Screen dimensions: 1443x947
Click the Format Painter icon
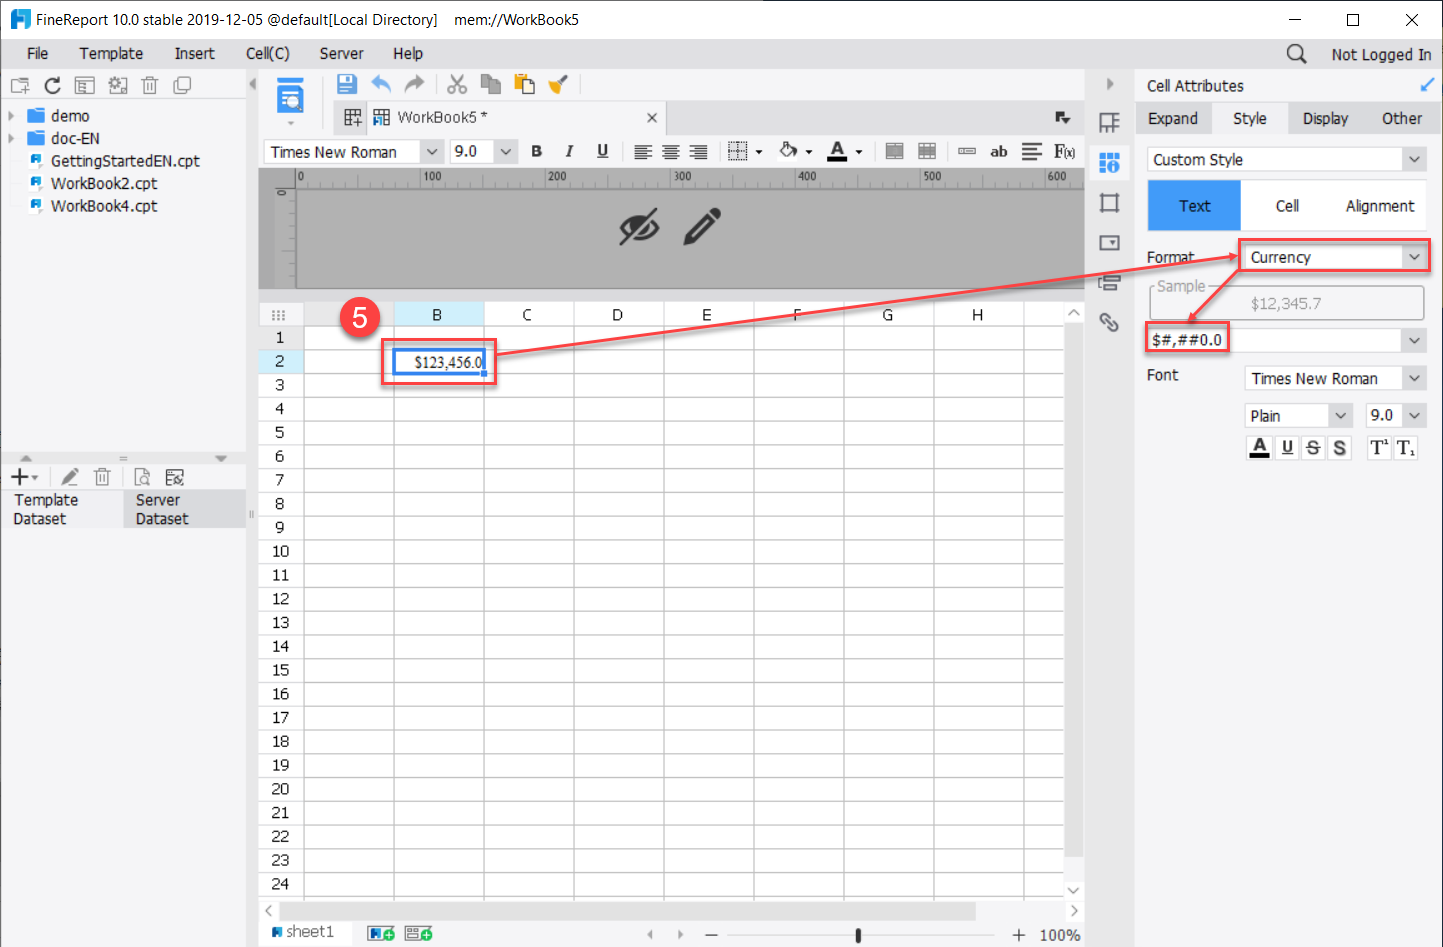[x=558, y=84]
